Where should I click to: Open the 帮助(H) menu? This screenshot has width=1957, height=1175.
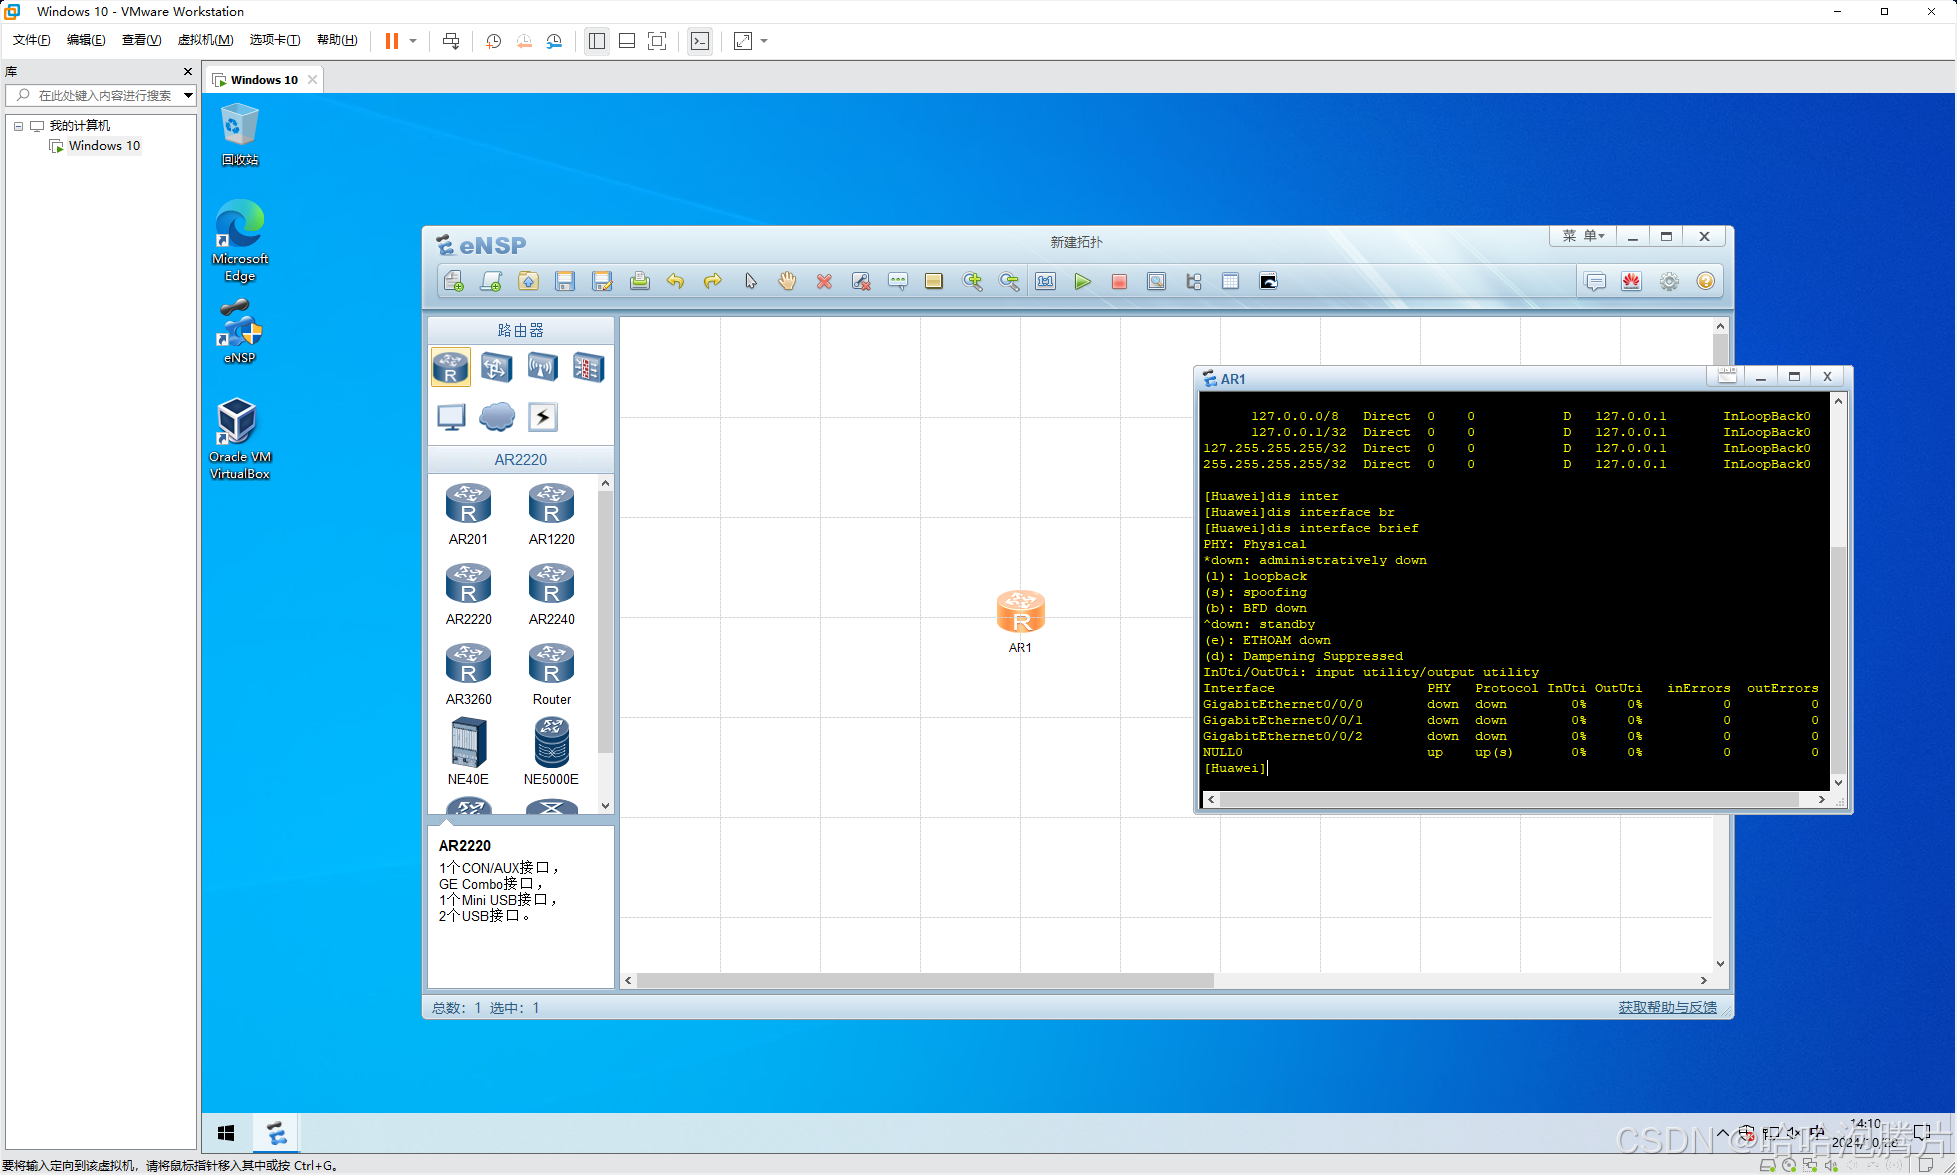pyautogui.click(x=337, y=40)
